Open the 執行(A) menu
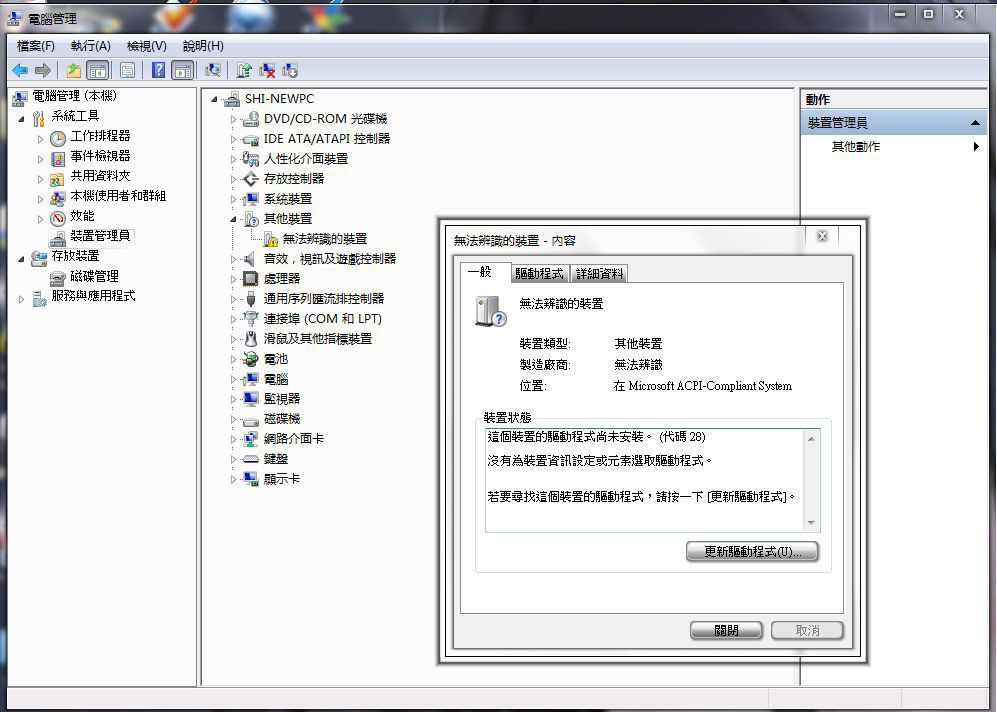The width and height of the screenshot is (997, 712). pyautogui.click(x=90, y=46)
